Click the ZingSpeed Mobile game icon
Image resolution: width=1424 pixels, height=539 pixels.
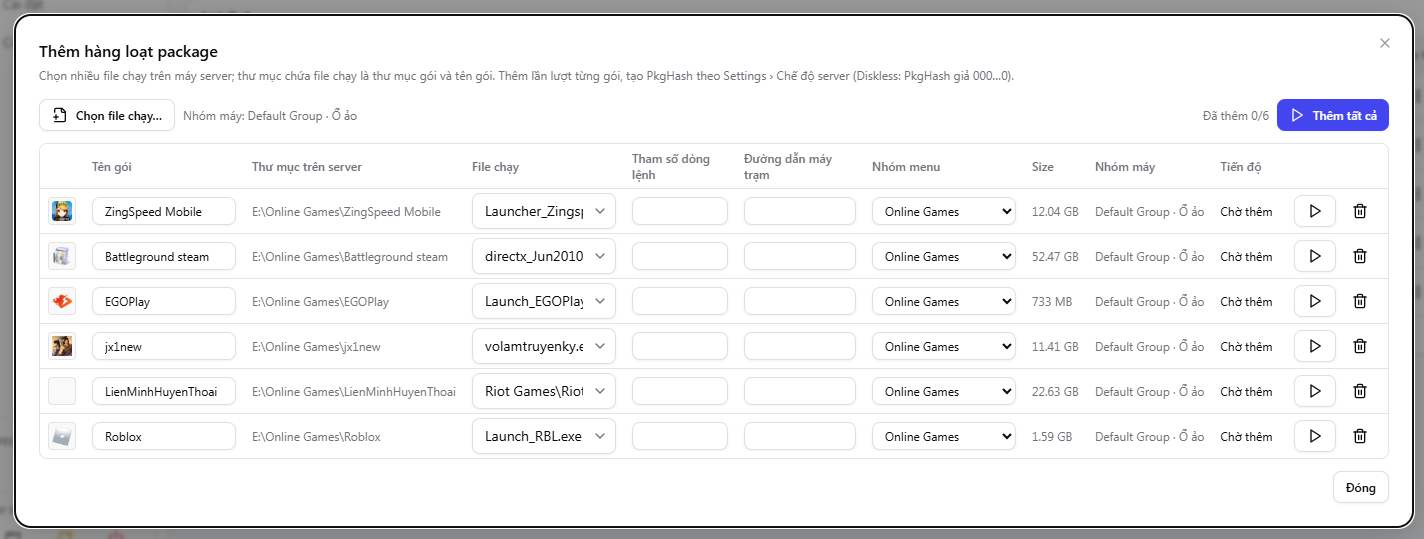point(61,211)
